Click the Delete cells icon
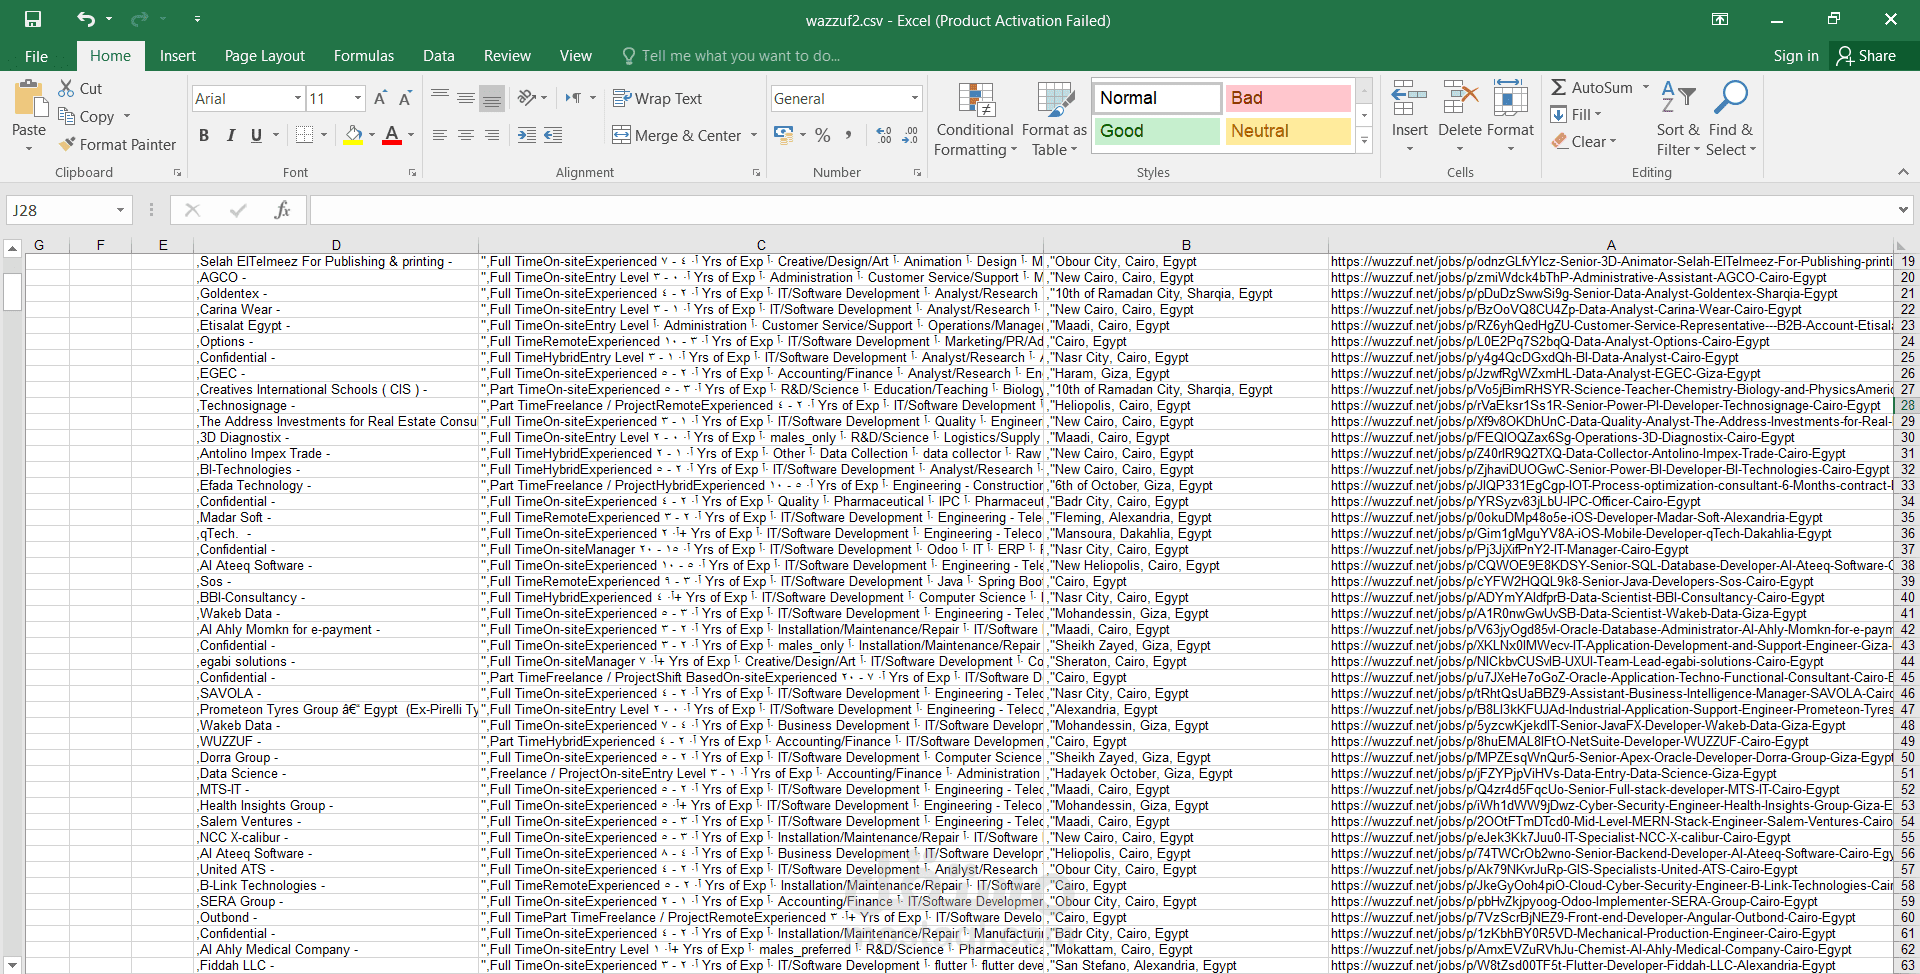 point(1460,100)
